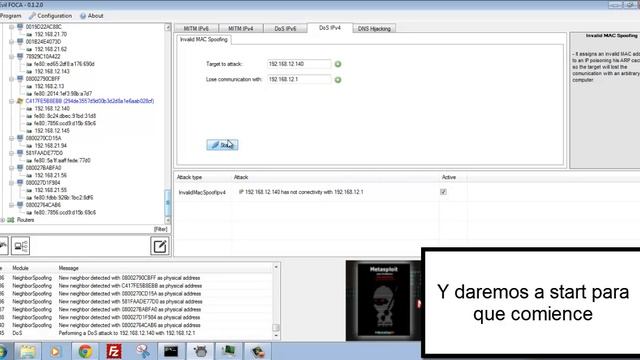Select tree row 192.168.21.56
The image size is (640, 360).
tap(51, 175)
